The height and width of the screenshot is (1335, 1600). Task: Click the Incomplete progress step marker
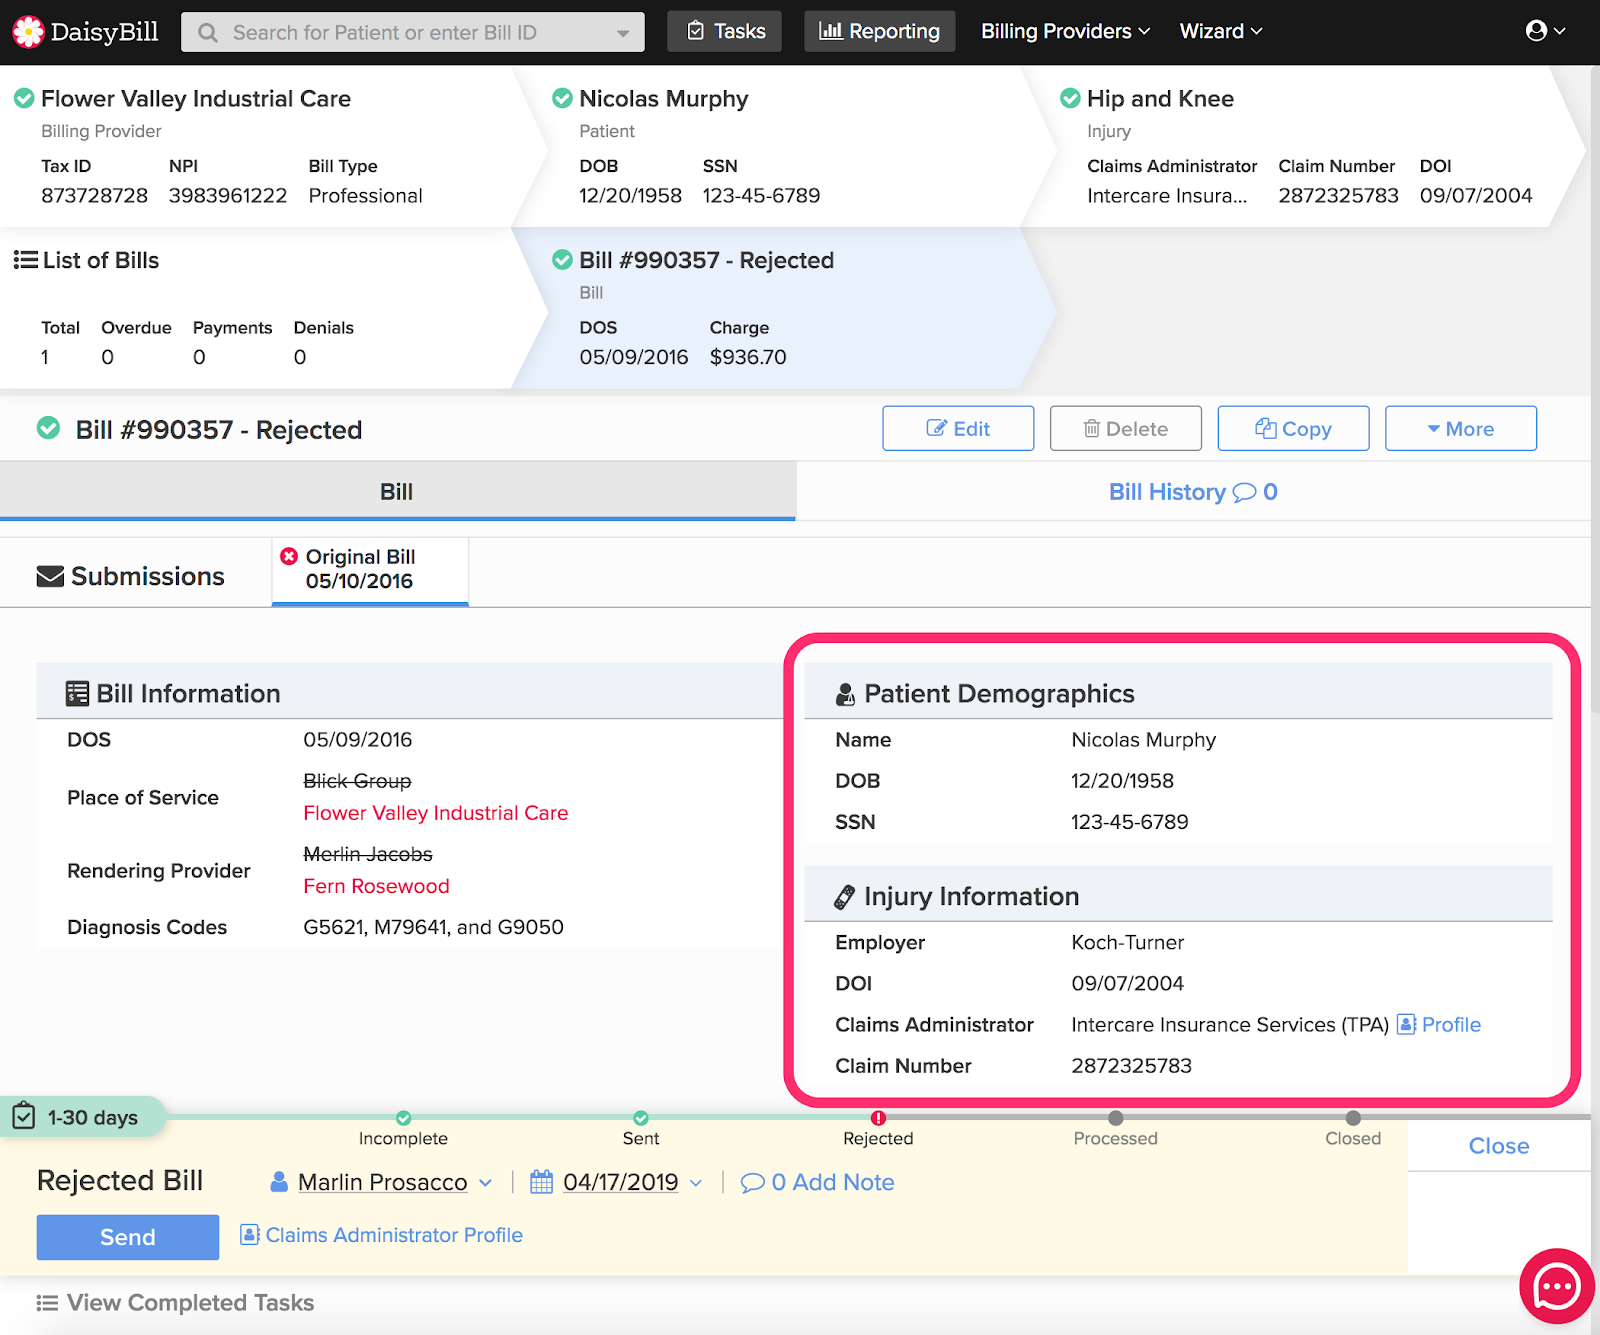click(404, 1118)
